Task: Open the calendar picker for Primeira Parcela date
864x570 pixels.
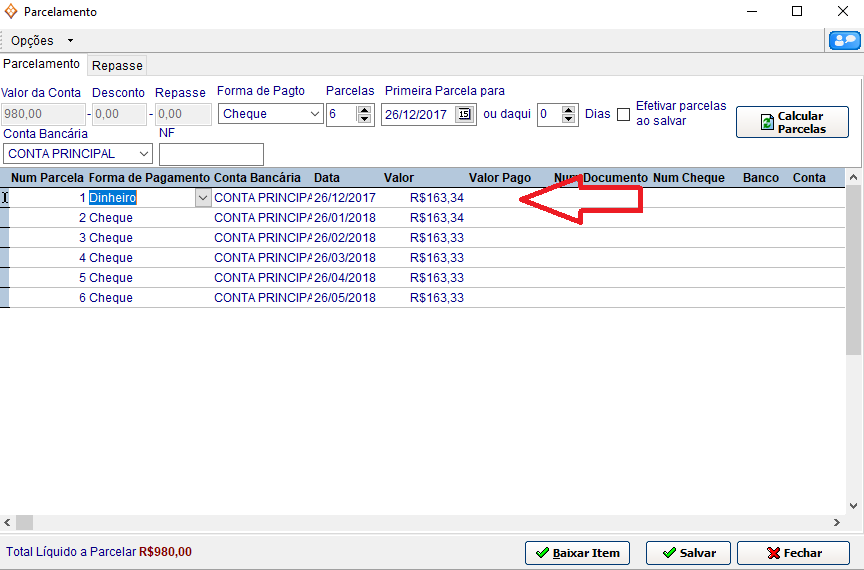Action: (464, 114)
